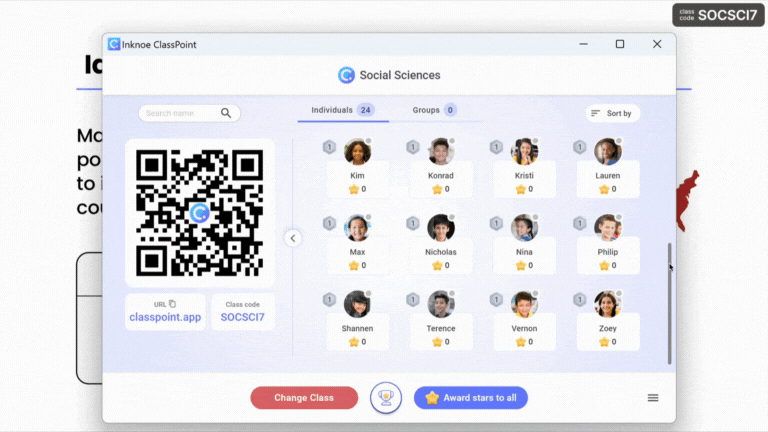
Task: Select Vernon's avatar photo
Action: pyautogui.click(x=524, y=304)
